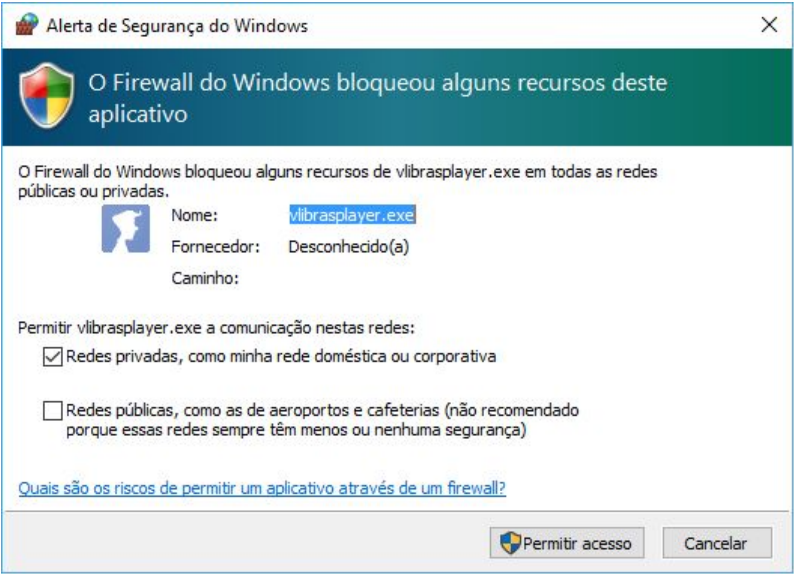
Task: Allow access with Permitir acesso button
Action: (567, 543)
